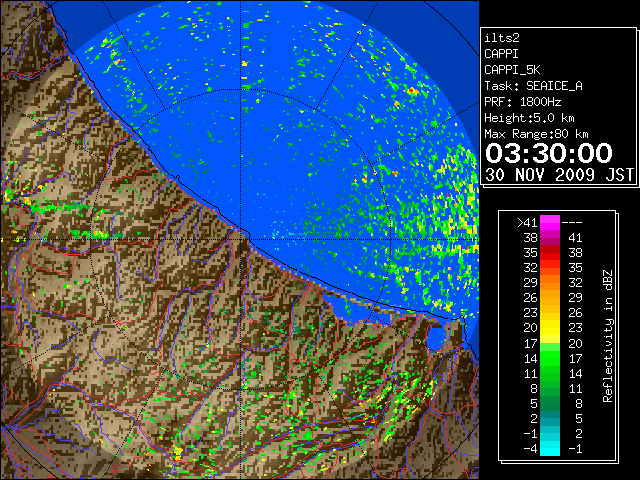Click the '20' label left of legend bar
The height and width of the screenshot is (480, 640).
pyautogui.click(x=530, y=328)
